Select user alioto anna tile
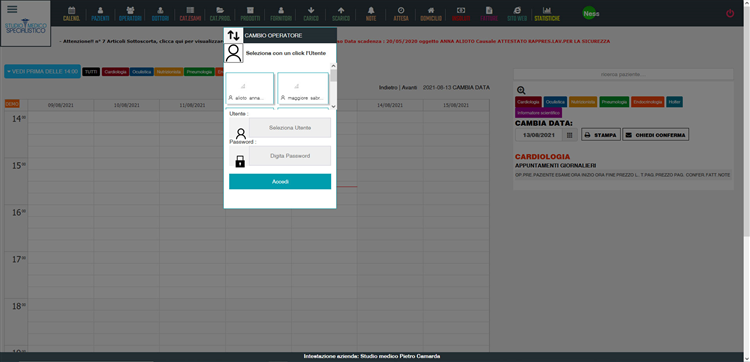This screenshot has width=750, height=362. click(x=250, y=88)
